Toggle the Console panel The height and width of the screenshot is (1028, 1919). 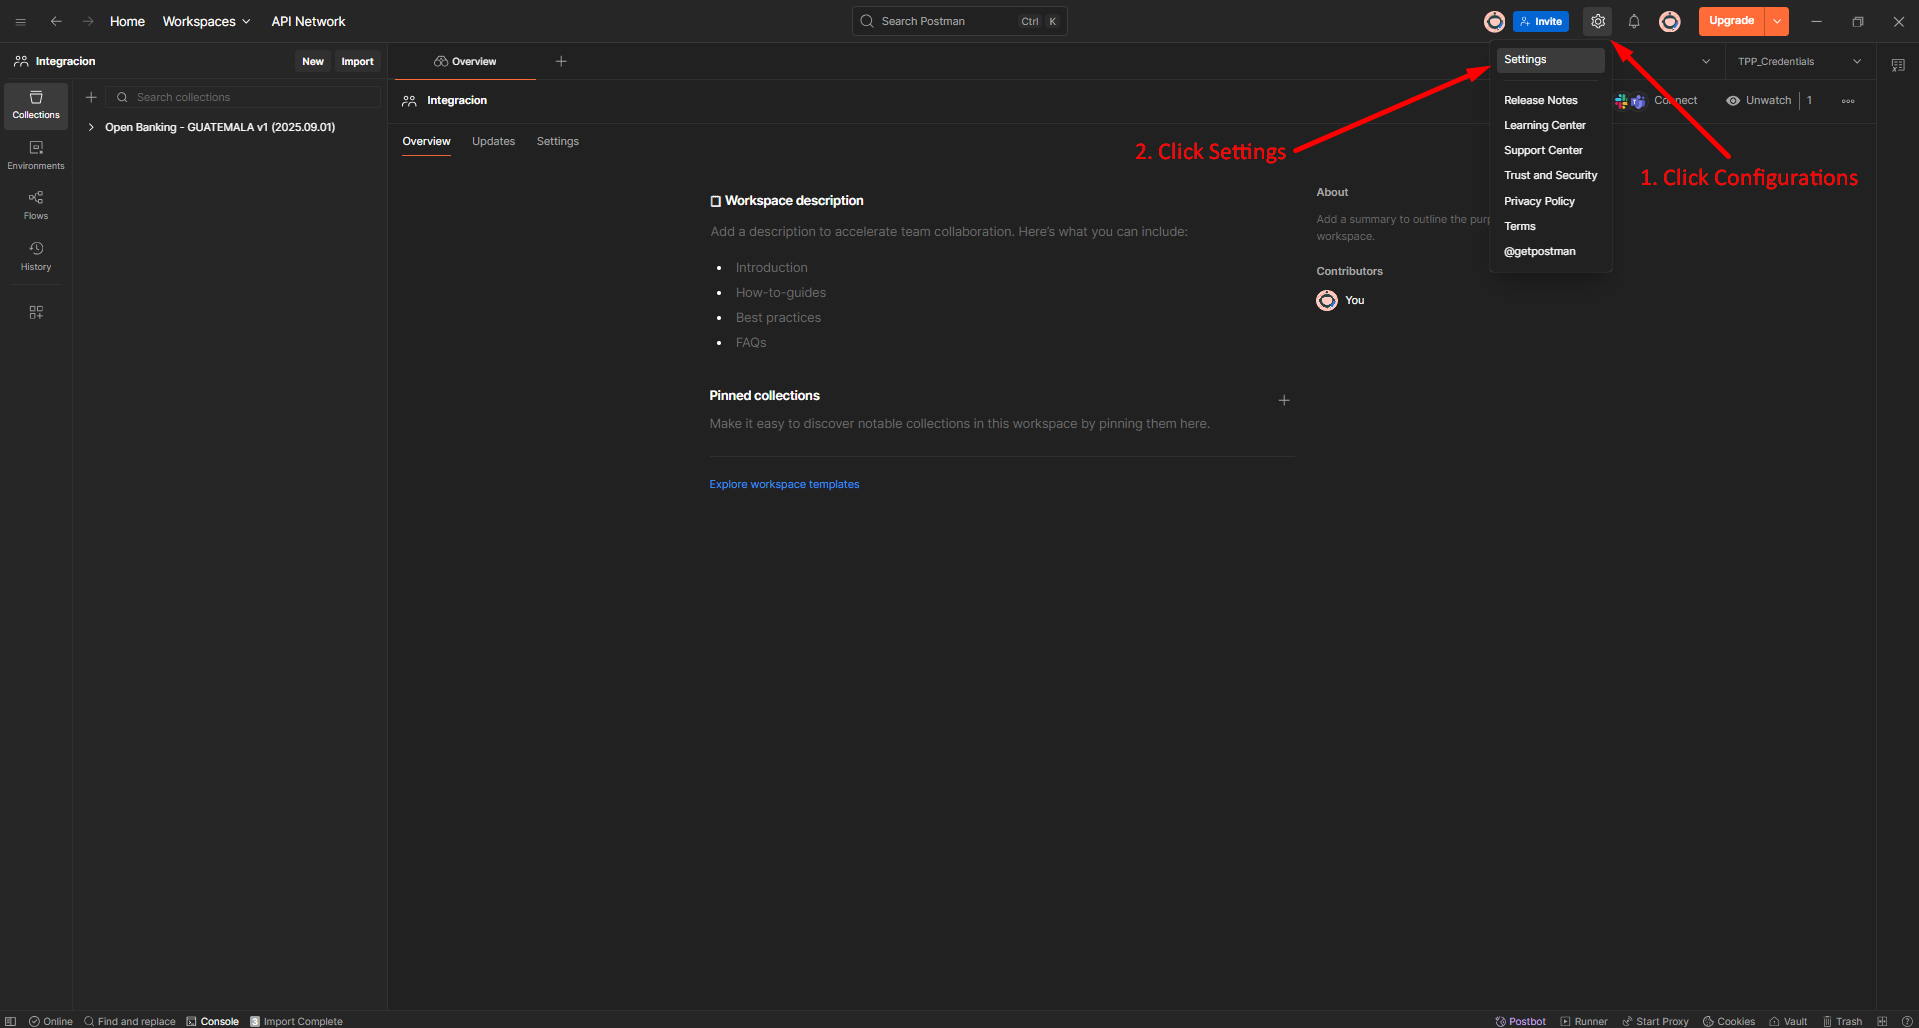[x=212, y=1021]
